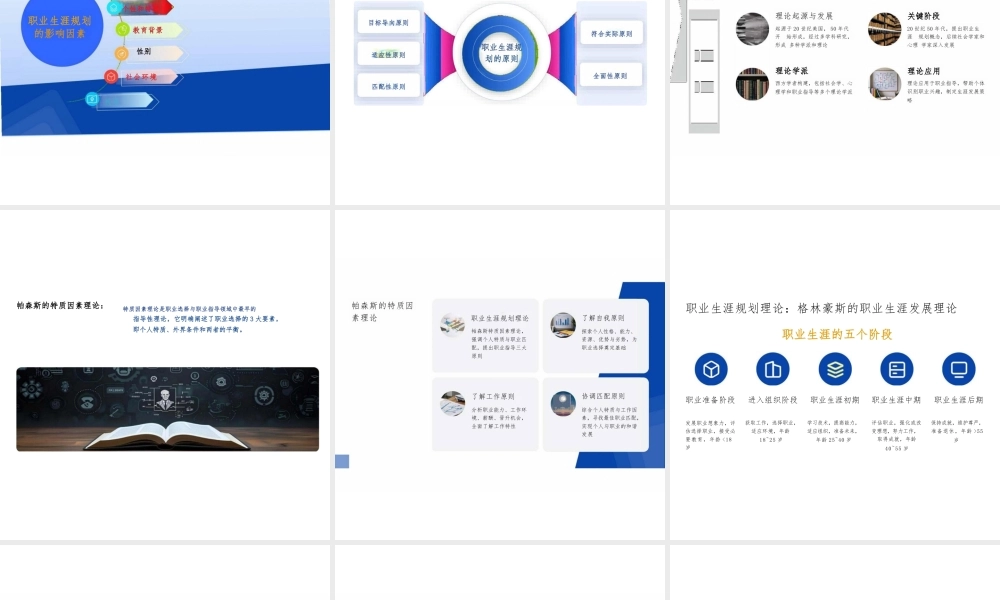Click the moon image in 协调匹配原则 card
Image resolution: width=1000 pixels, height=600 pixels.
point(563,404)
